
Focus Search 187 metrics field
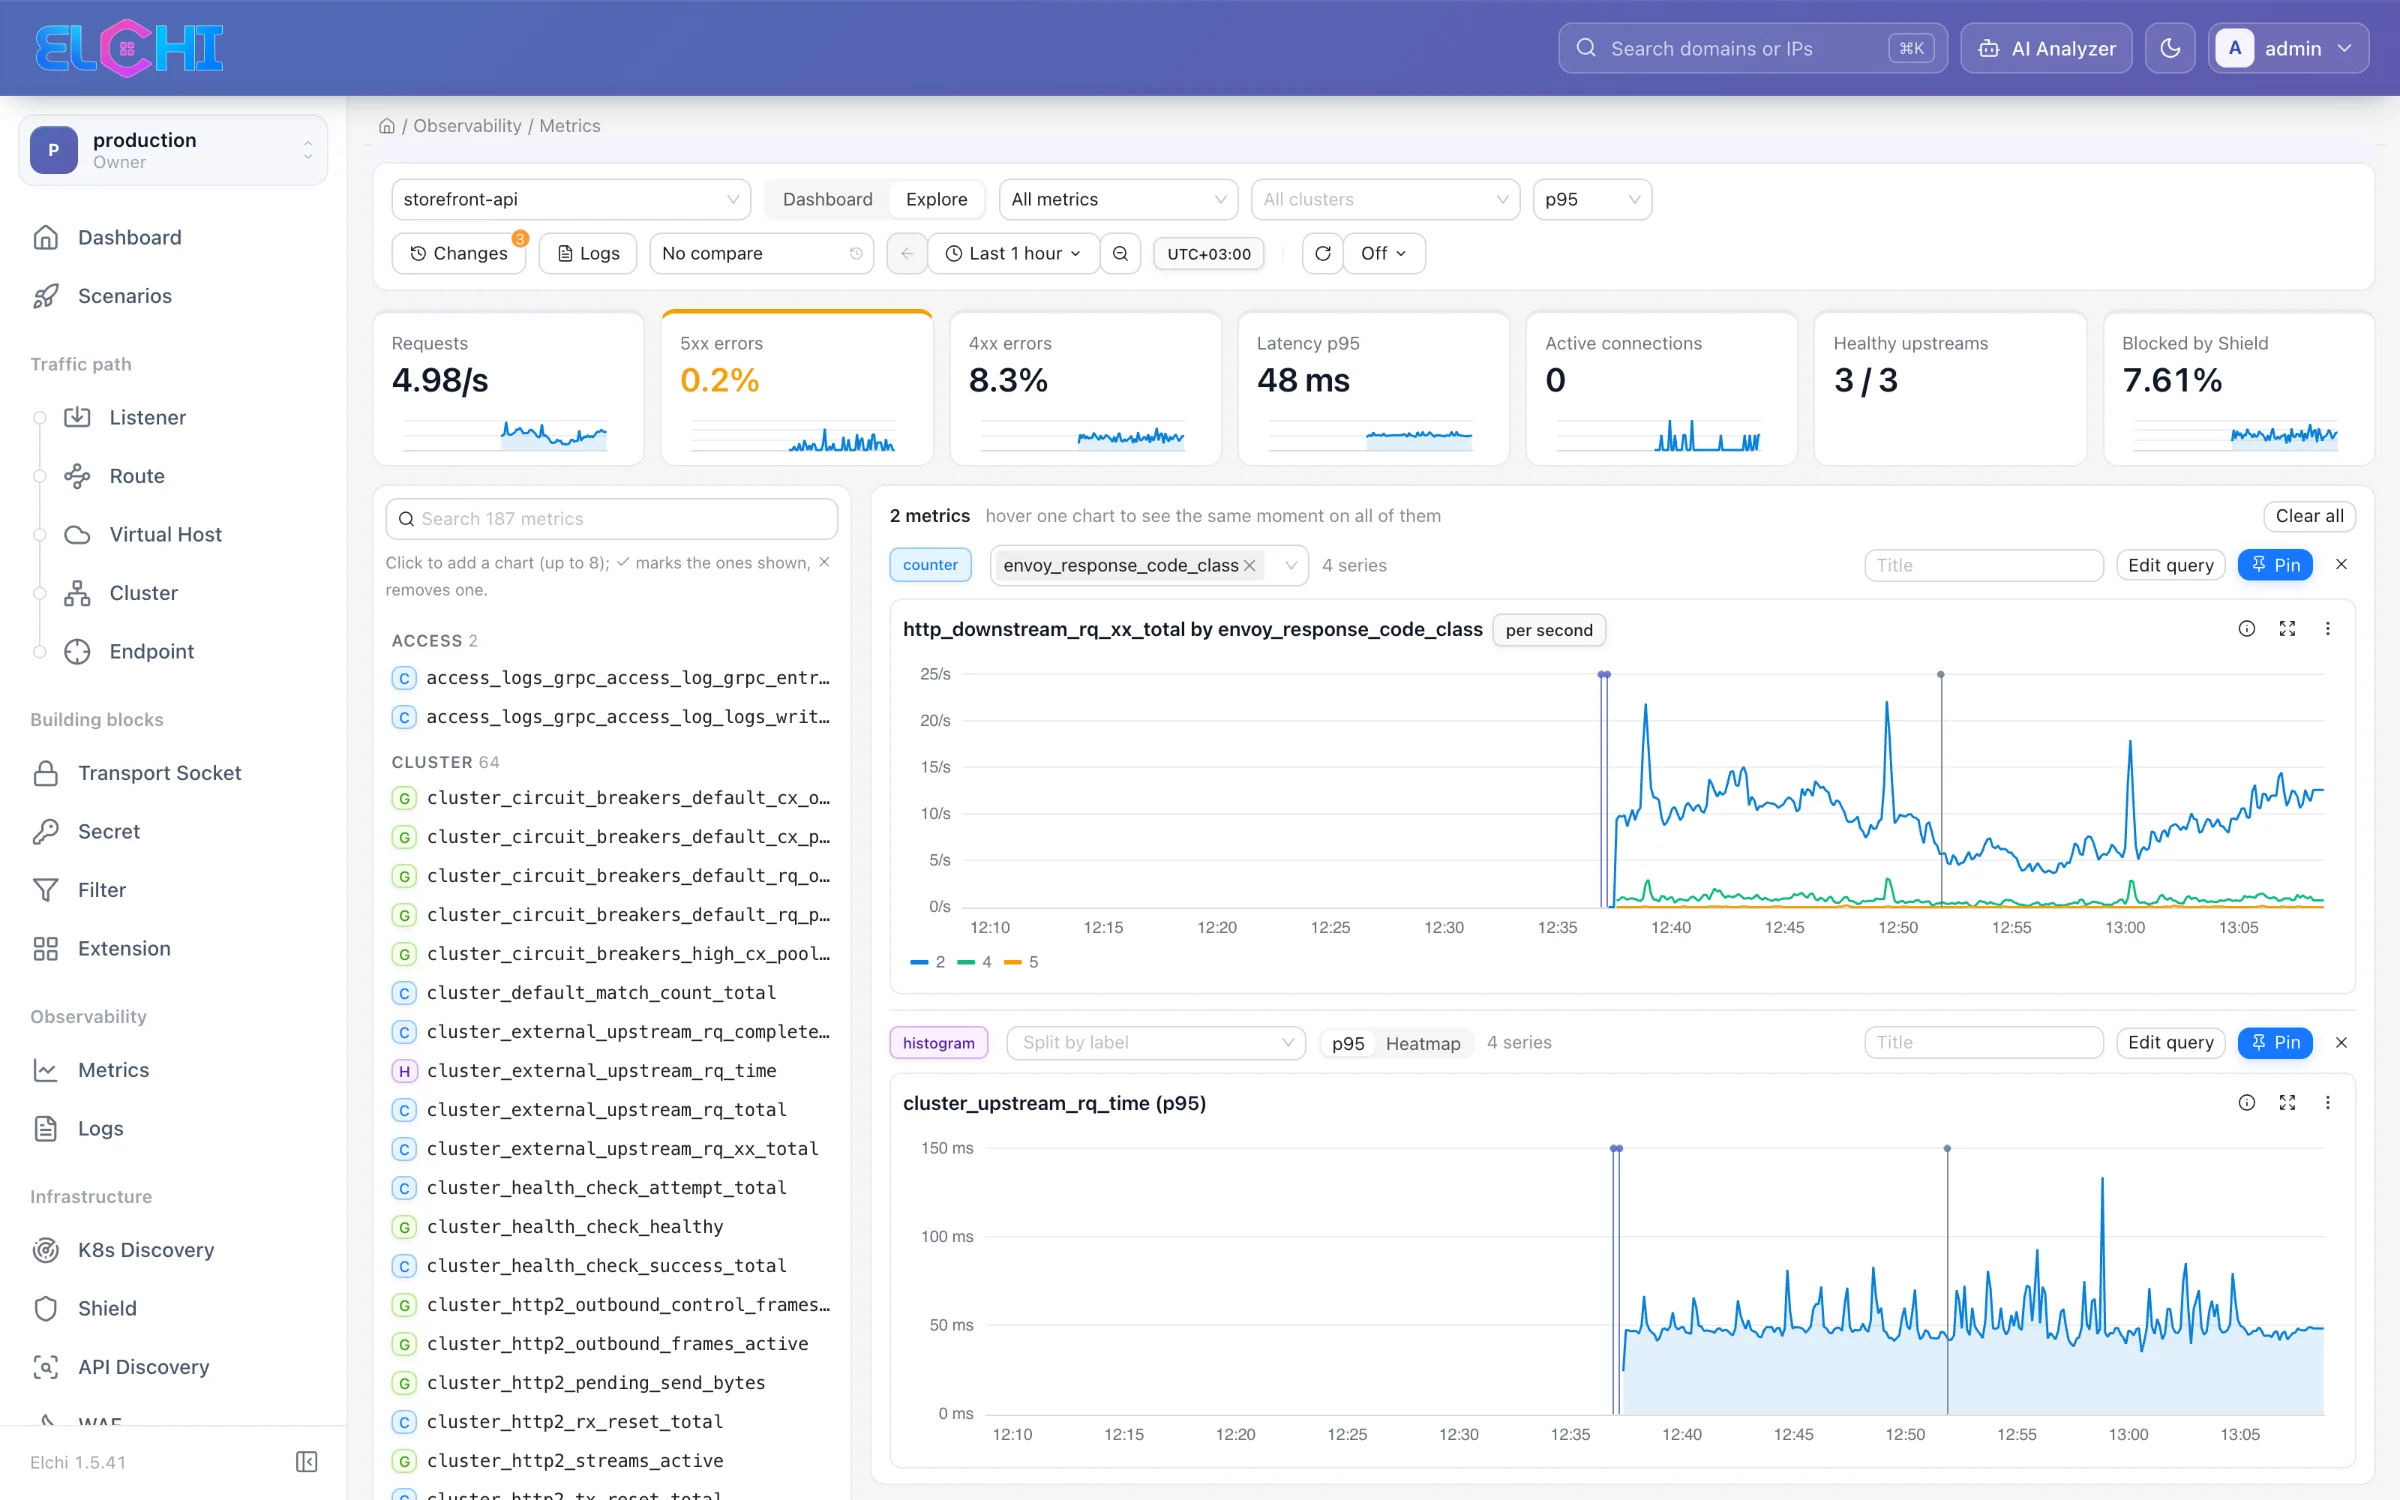coord(612,519)
